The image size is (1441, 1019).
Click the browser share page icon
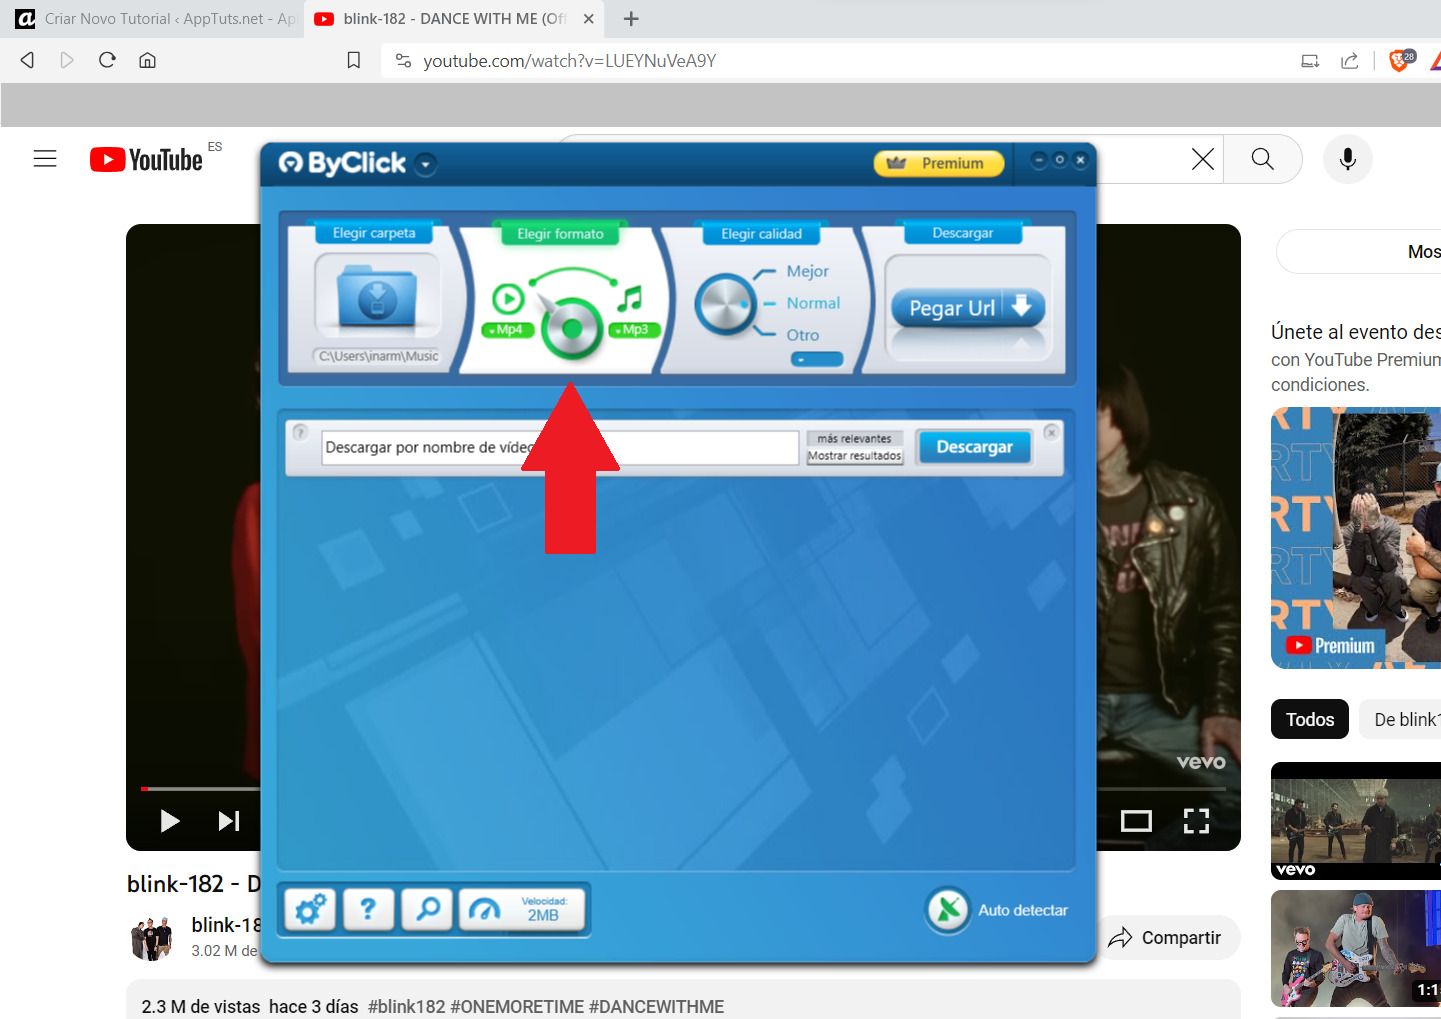[1349, 61]
